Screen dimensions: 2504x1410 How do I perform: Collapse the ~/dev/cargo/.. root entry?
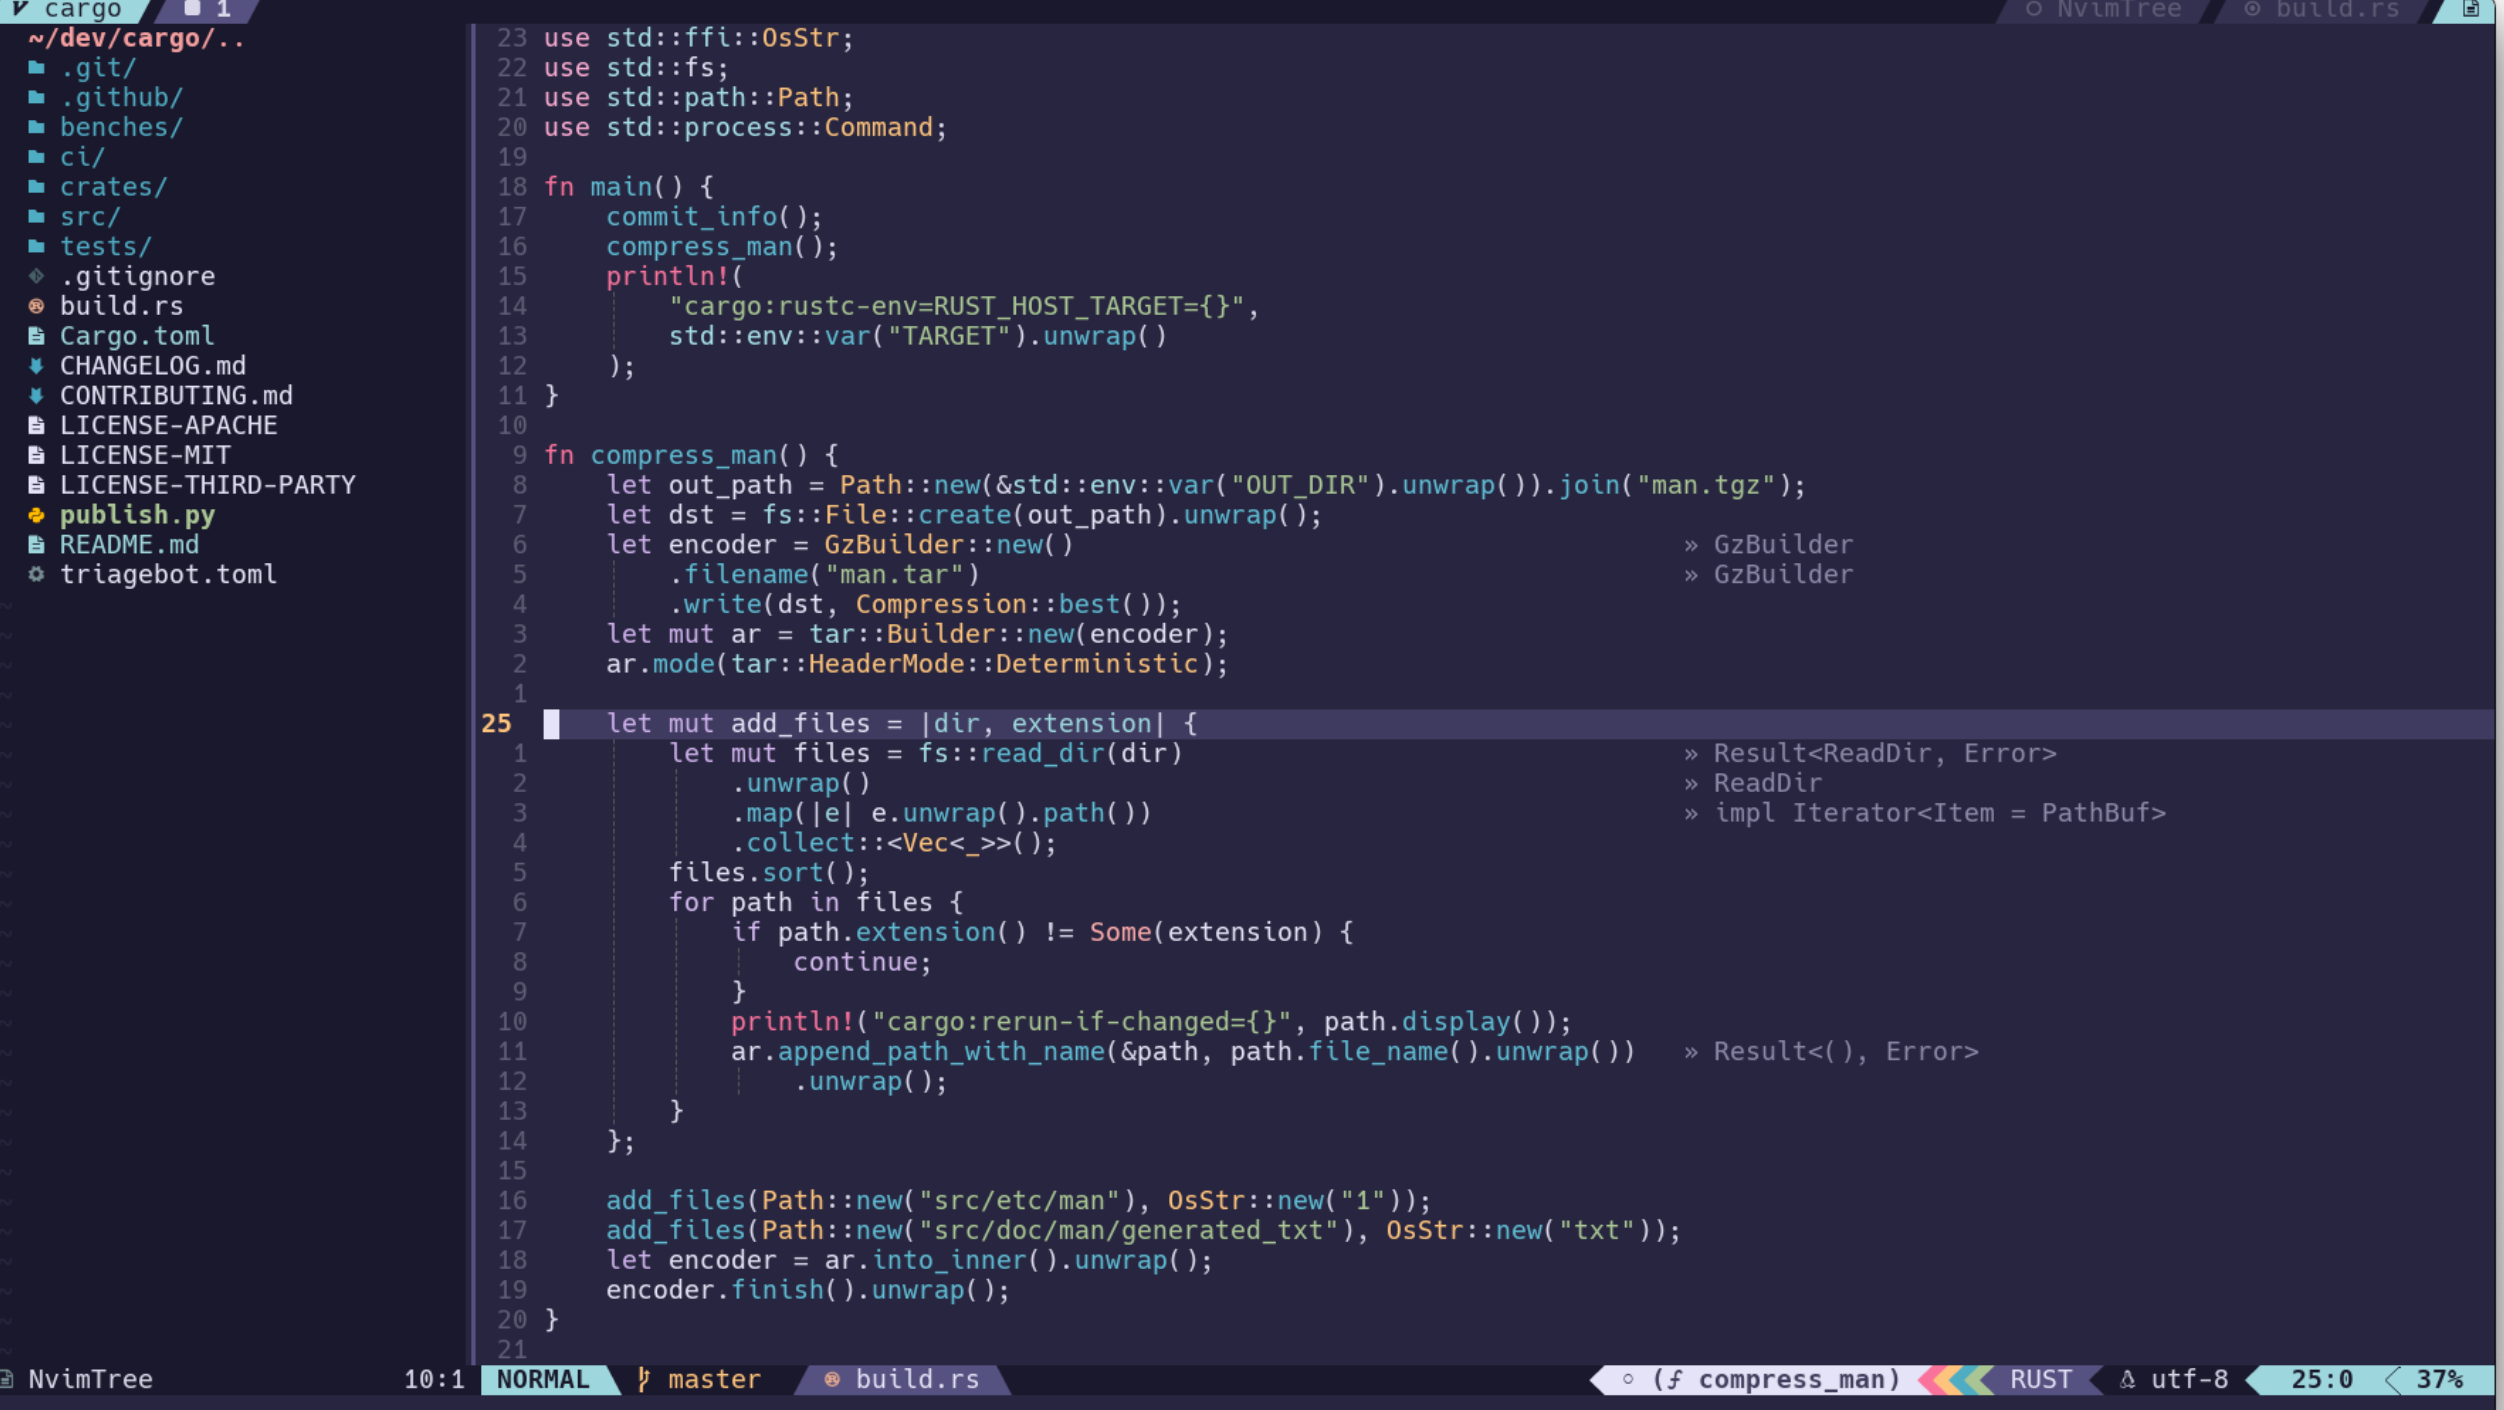(x=135, y=38)
